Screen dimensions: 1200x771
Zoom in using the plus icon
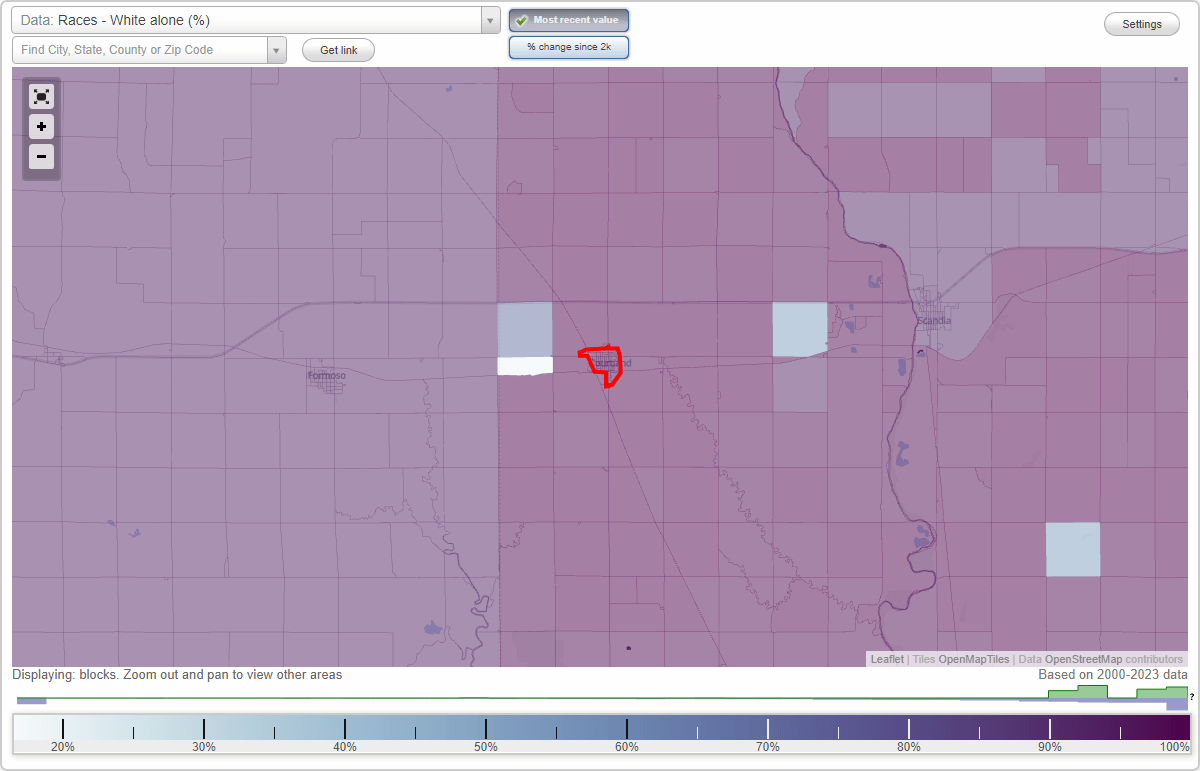coord(41,126)
